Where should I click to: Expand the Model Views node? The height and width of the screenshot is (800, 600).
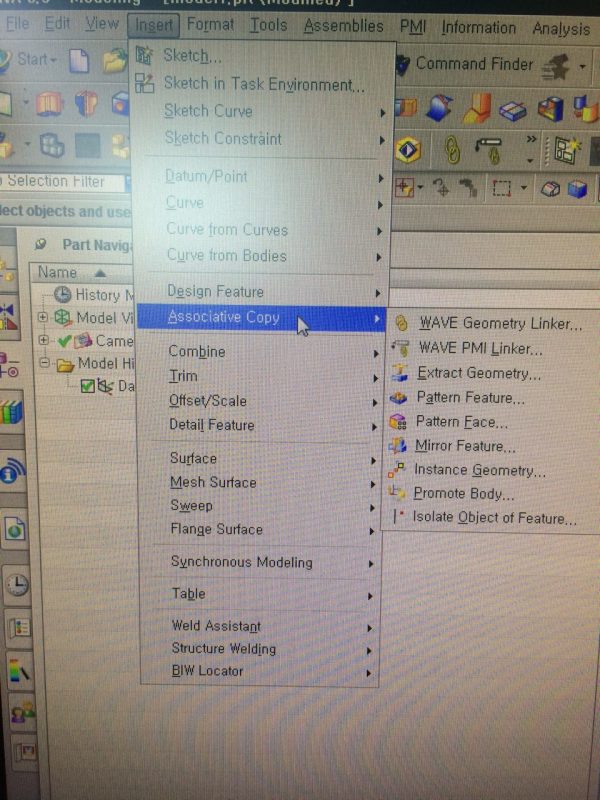pyautogui.click(x=43, y=317)
